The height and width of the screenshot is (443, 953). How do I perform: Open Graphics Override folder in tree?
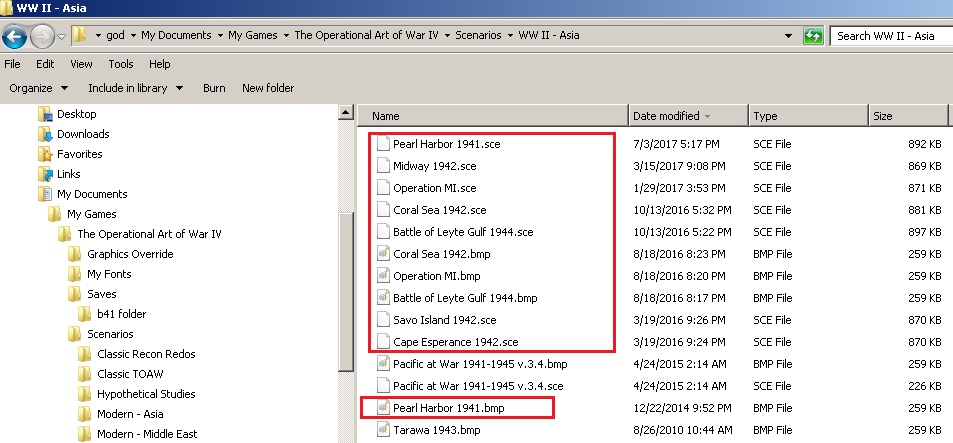[x=130, y=254]
